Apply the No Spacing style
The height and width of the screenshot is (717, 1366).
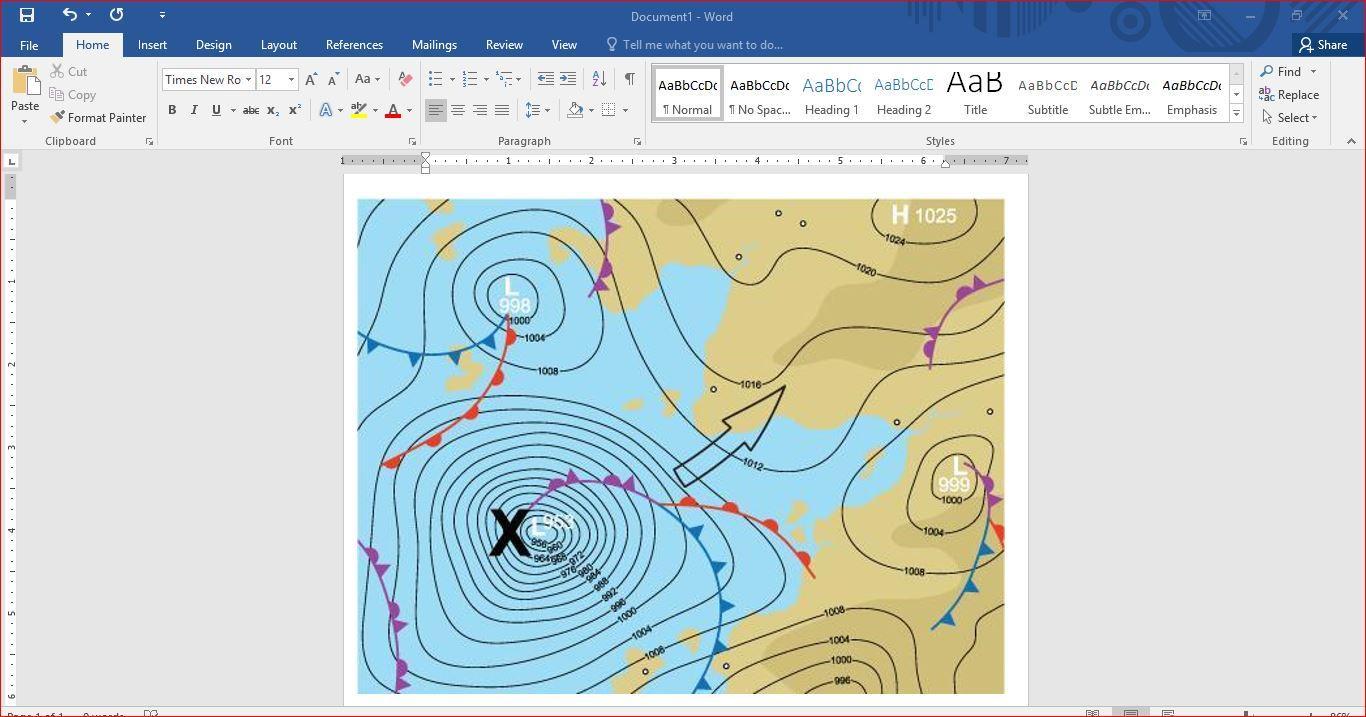tap(759, 94)
